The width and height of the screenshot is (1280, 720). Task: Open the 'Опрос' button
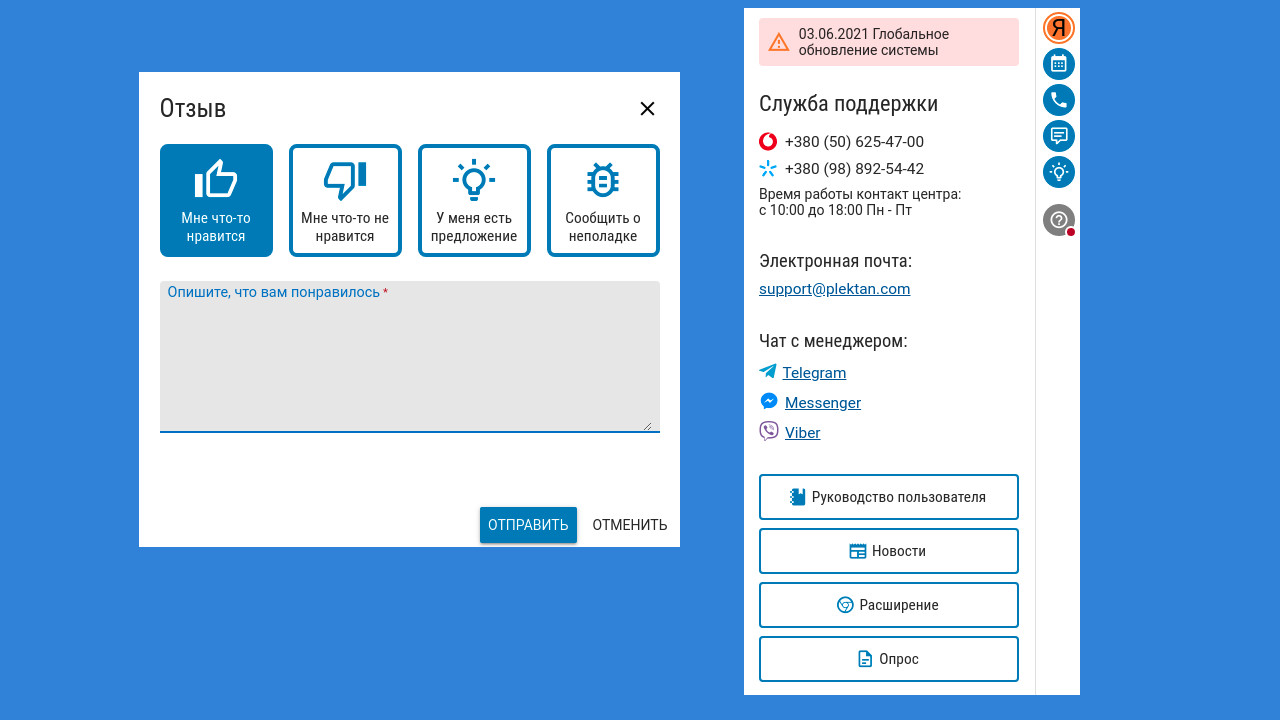[889, 659]
